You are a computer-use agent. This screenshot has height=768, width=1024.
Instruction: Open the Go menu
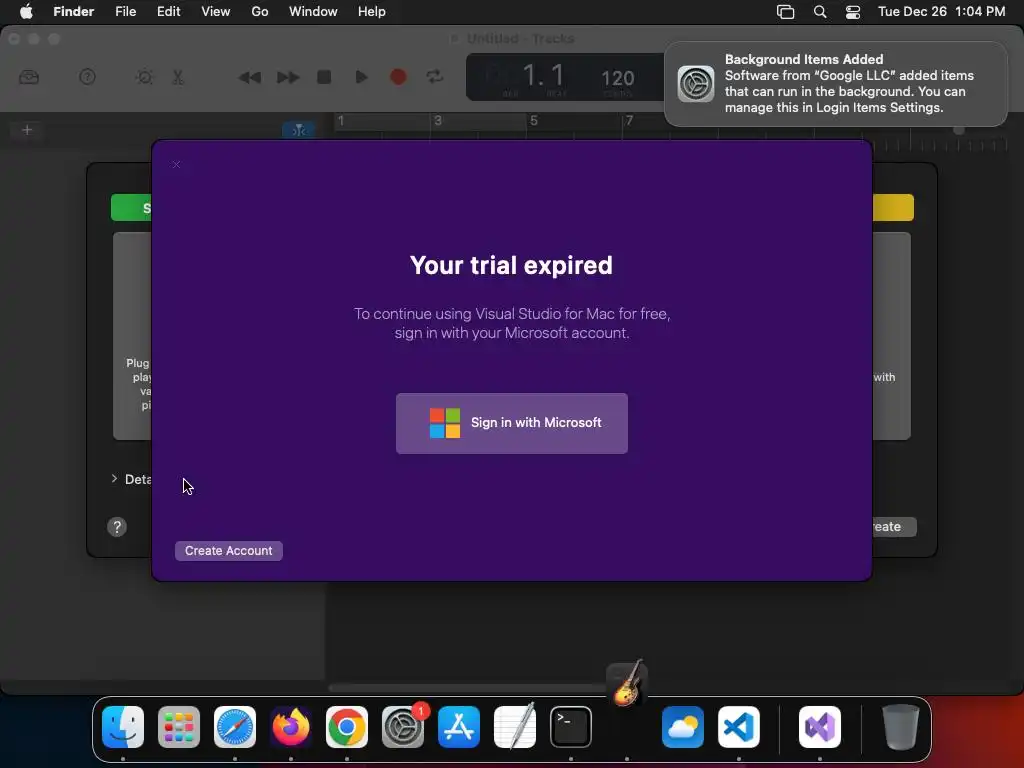click(x=260, y=12)
